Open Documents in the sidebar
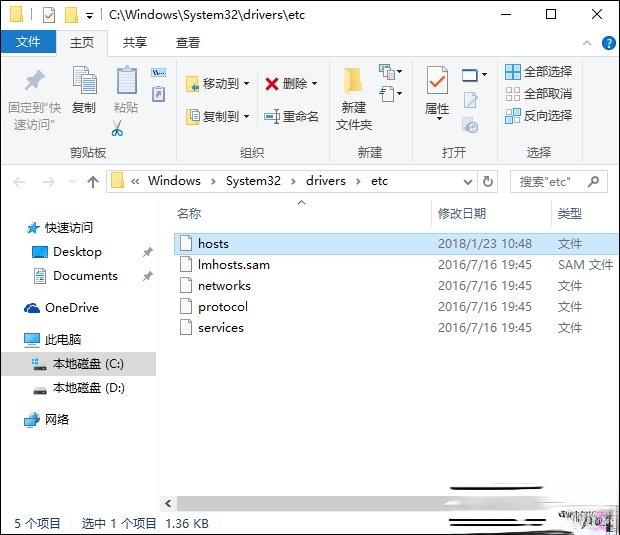 [x=76, y=276]
